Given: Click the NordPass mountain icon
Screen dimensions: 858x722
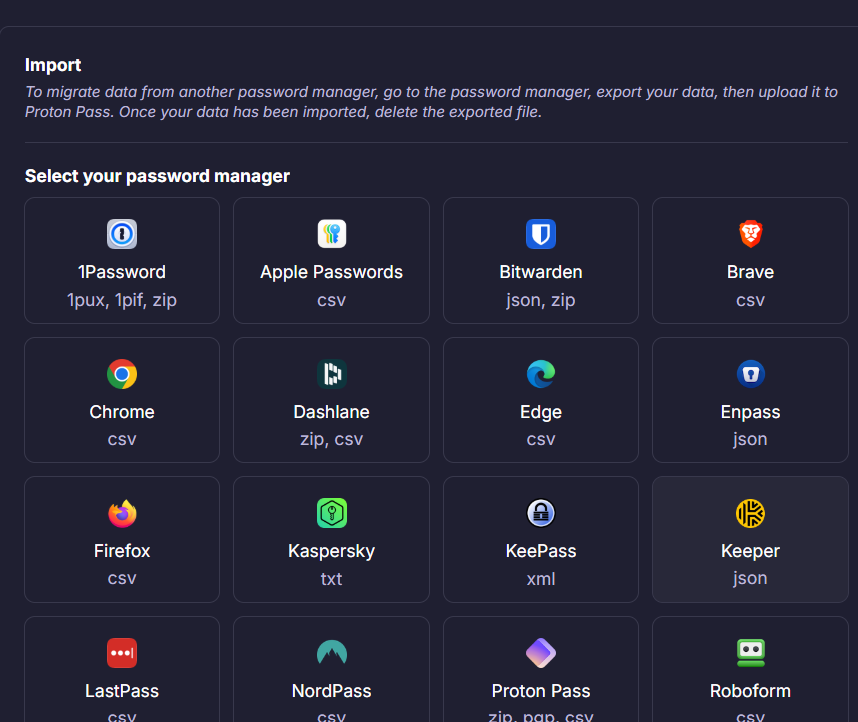Looking at the screenshot, I should (332, 653).
